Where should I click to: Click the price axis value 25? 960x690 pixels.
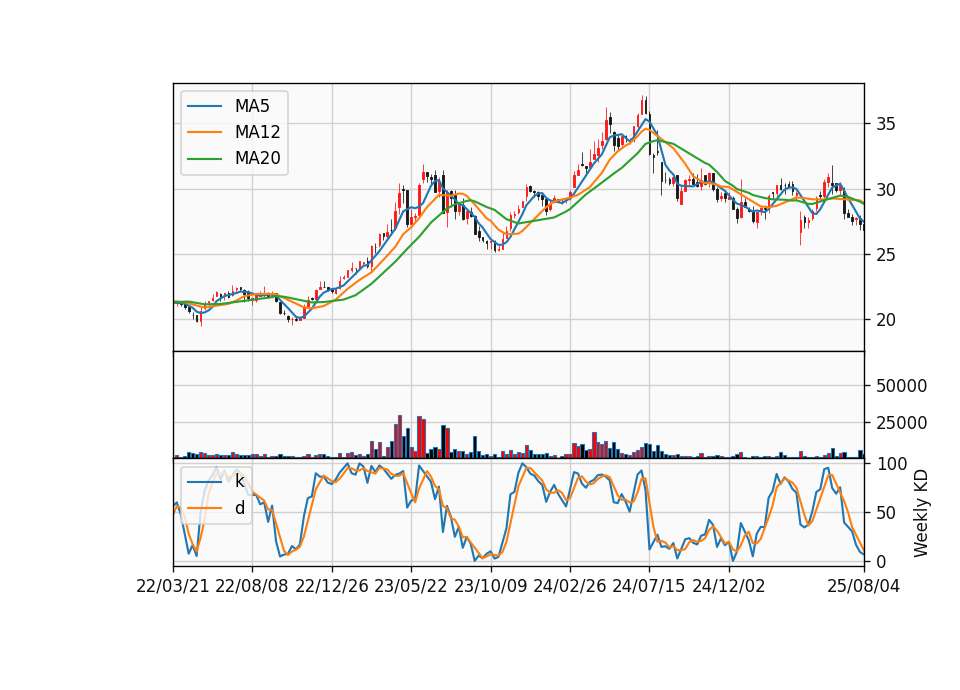click(886, 255)
